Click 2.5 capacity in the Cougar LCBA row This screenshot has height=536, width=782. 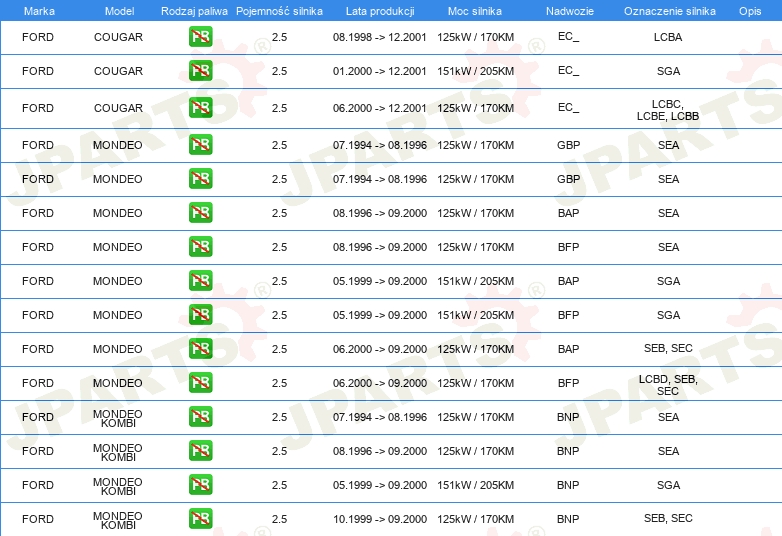[x=279, y=37]
